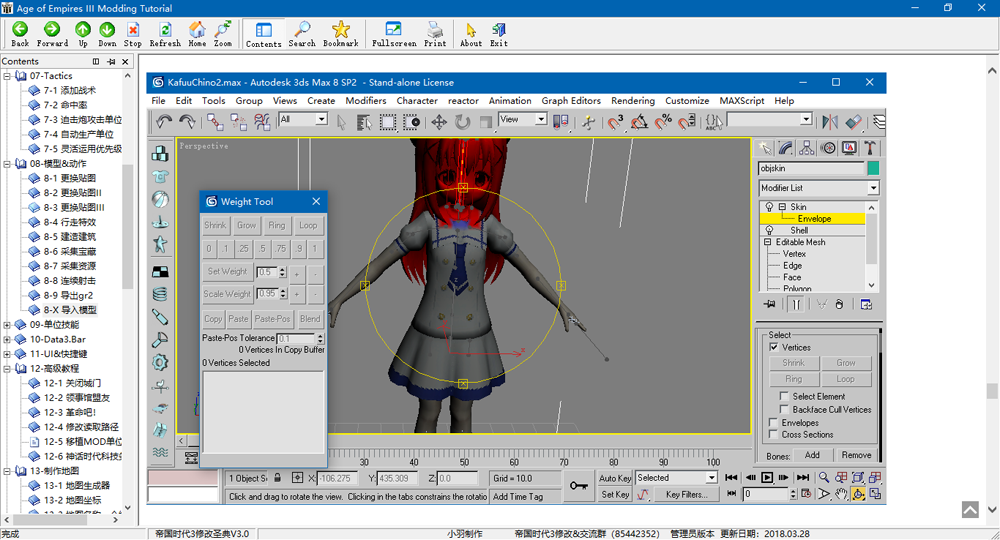
Task: Click the key icon for Set Keys
Action: point(578,486)
